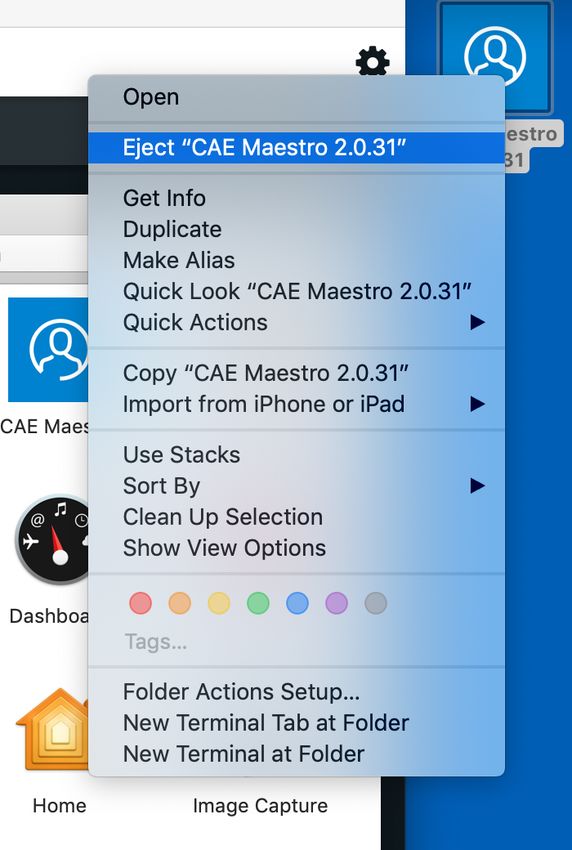Click the CAE Maestro label in Finder window
The image size is (572, 850).
44,427
